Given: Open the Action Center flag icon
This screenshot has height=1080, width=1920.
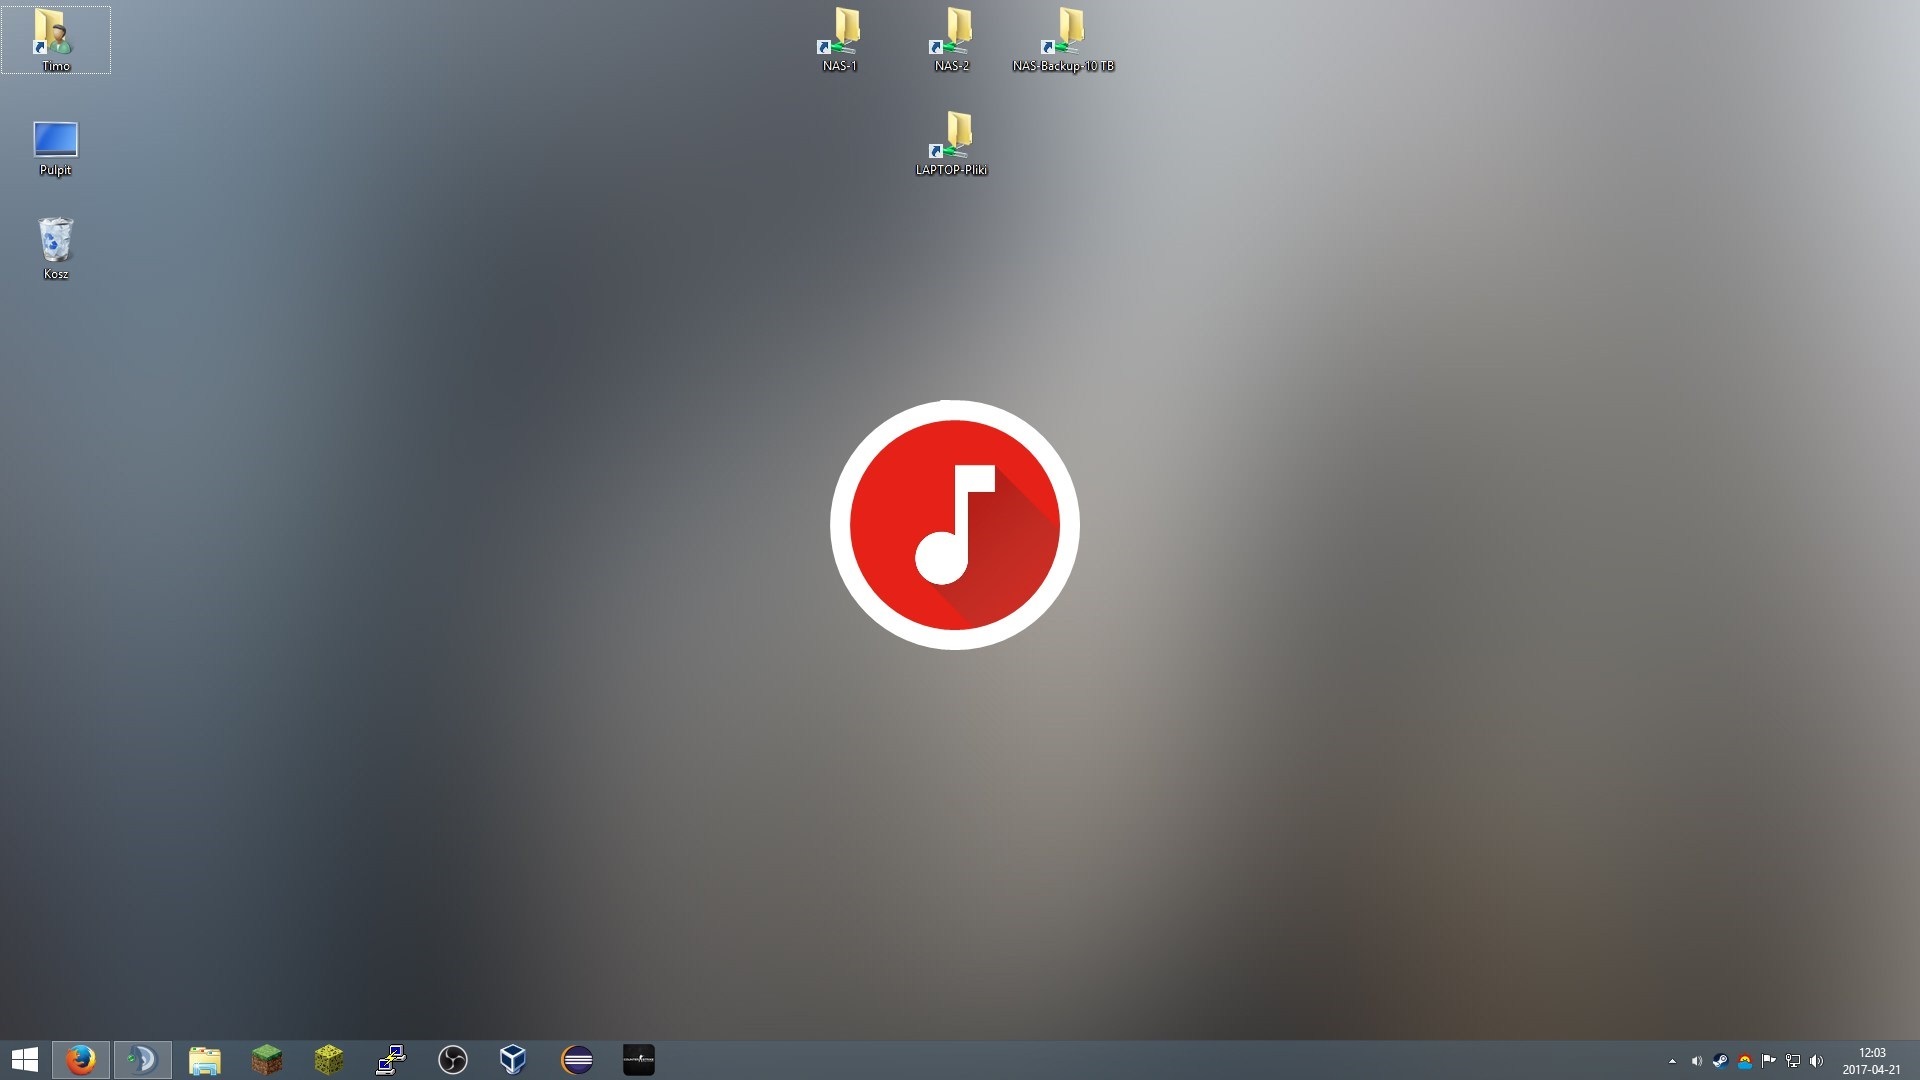Looking at the screenshot, I should click(1768, 1061).
